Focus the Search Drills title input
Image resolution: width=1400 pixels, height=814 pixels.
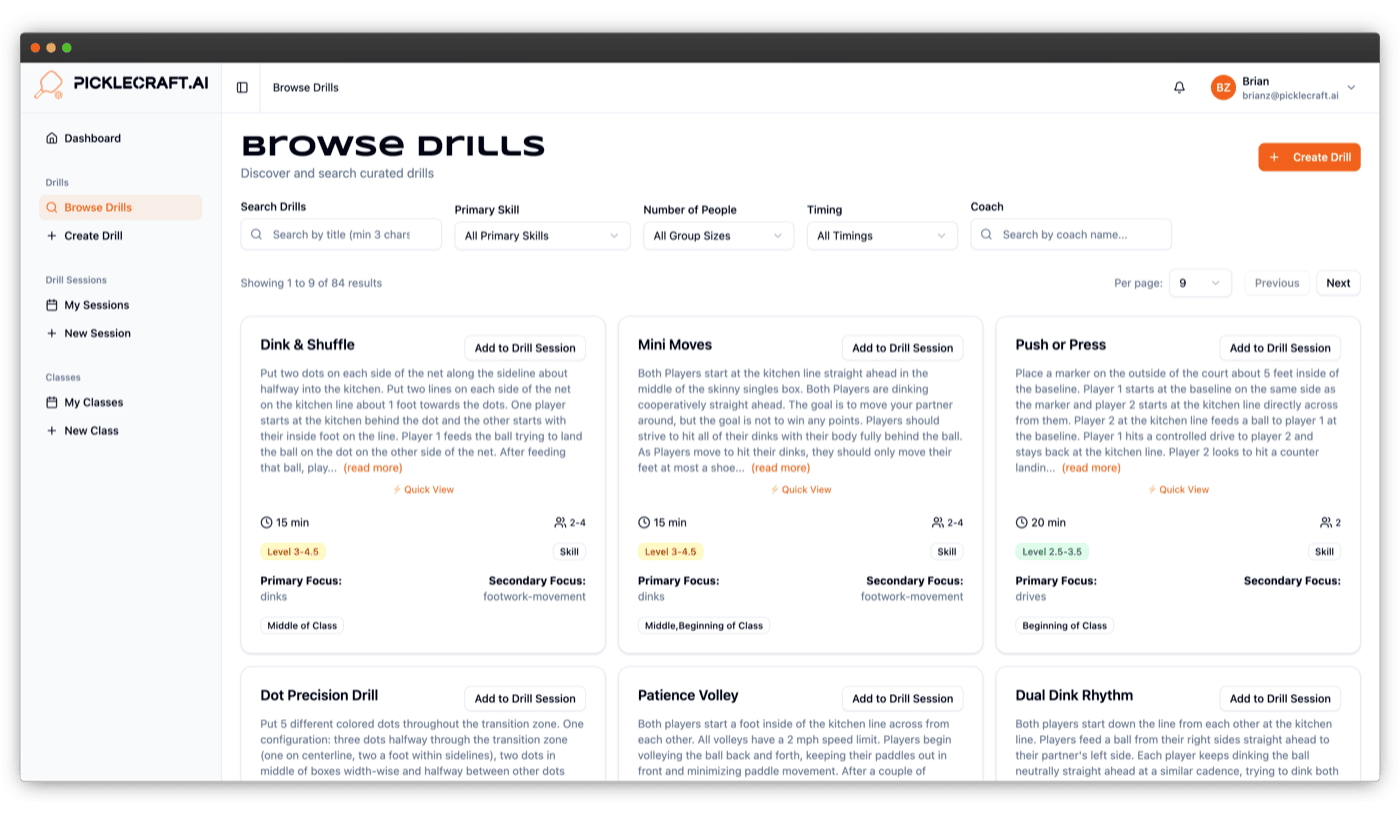[x=341, y=235]
